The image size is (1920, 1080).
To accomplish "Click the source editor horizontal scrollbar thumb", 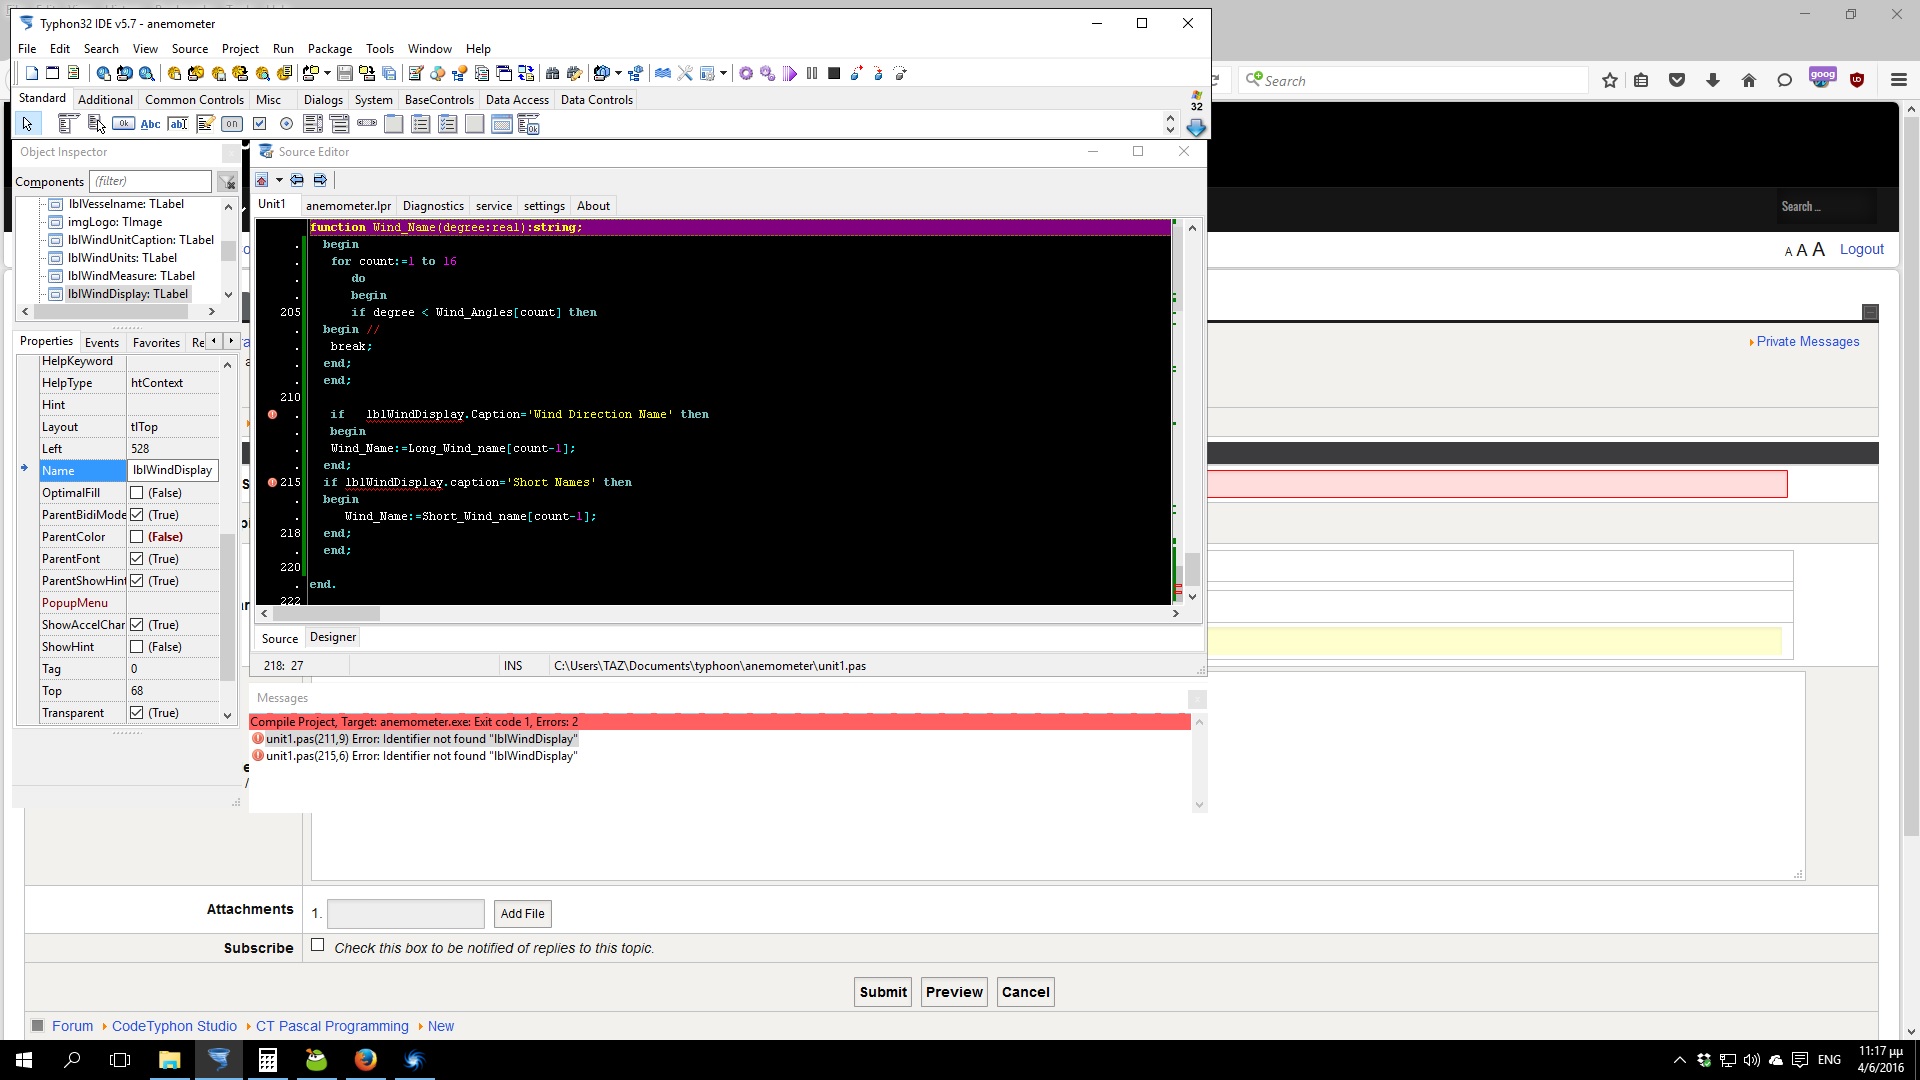I will (326, 614).
